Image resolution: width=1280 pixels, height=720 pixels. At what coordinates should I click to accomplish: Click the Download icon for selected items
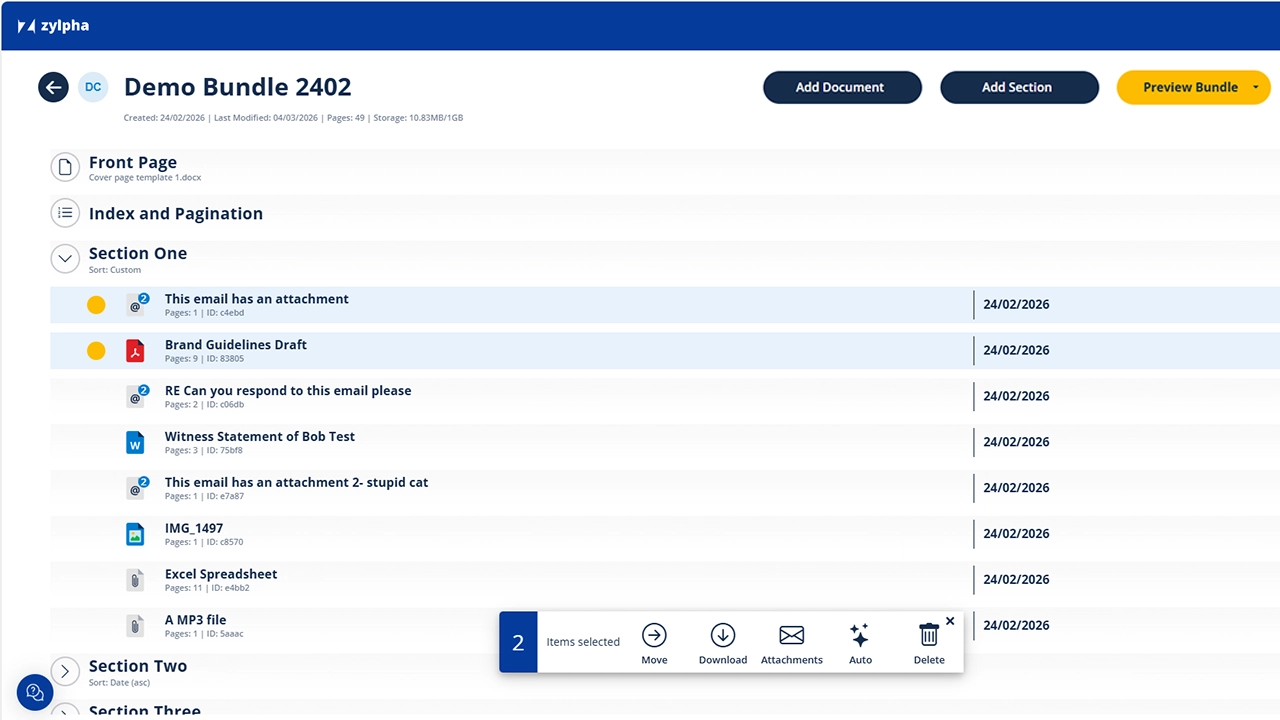tap(722, 635)
